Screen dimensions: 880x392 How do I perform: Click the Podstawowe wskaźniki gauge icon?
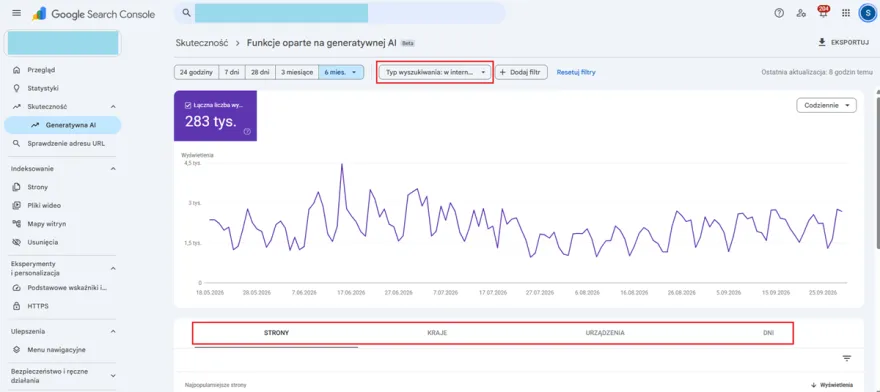pyautogui.click(x=16, y=288)
